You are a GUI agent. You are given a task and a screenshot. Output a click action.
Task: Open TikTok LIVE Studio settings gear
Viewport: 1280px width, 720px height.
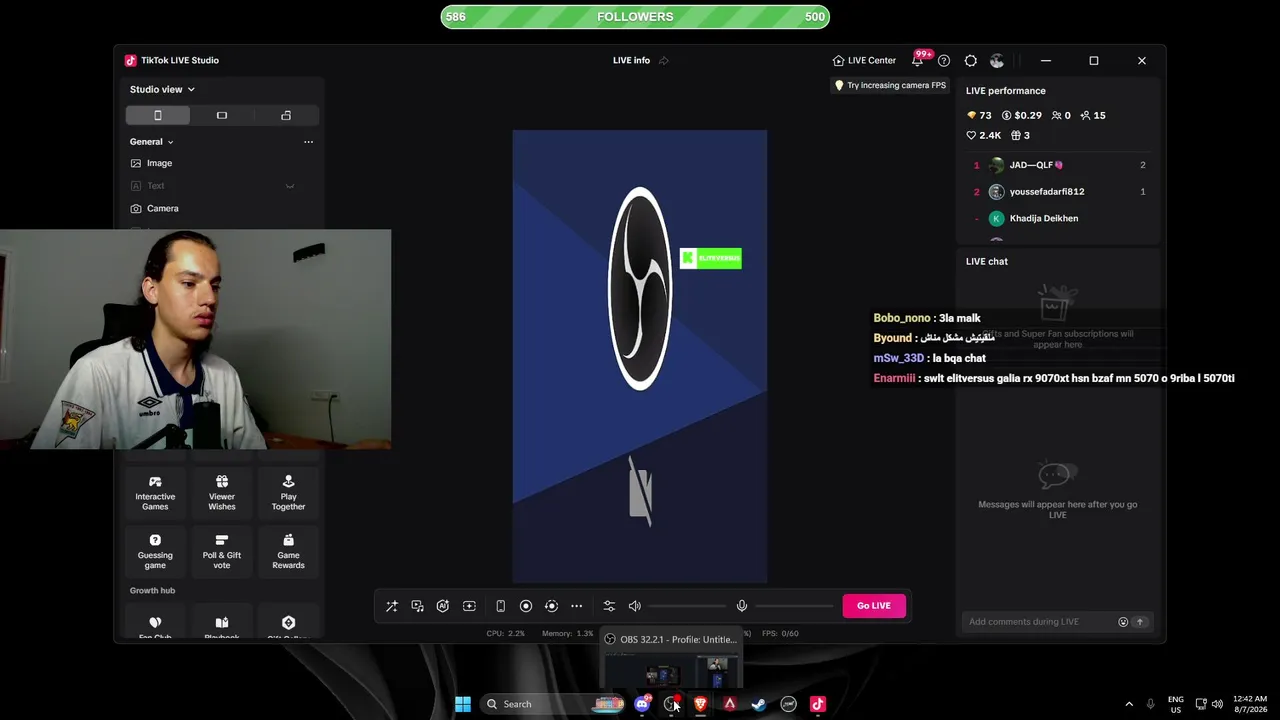click(x=971, y=60)
